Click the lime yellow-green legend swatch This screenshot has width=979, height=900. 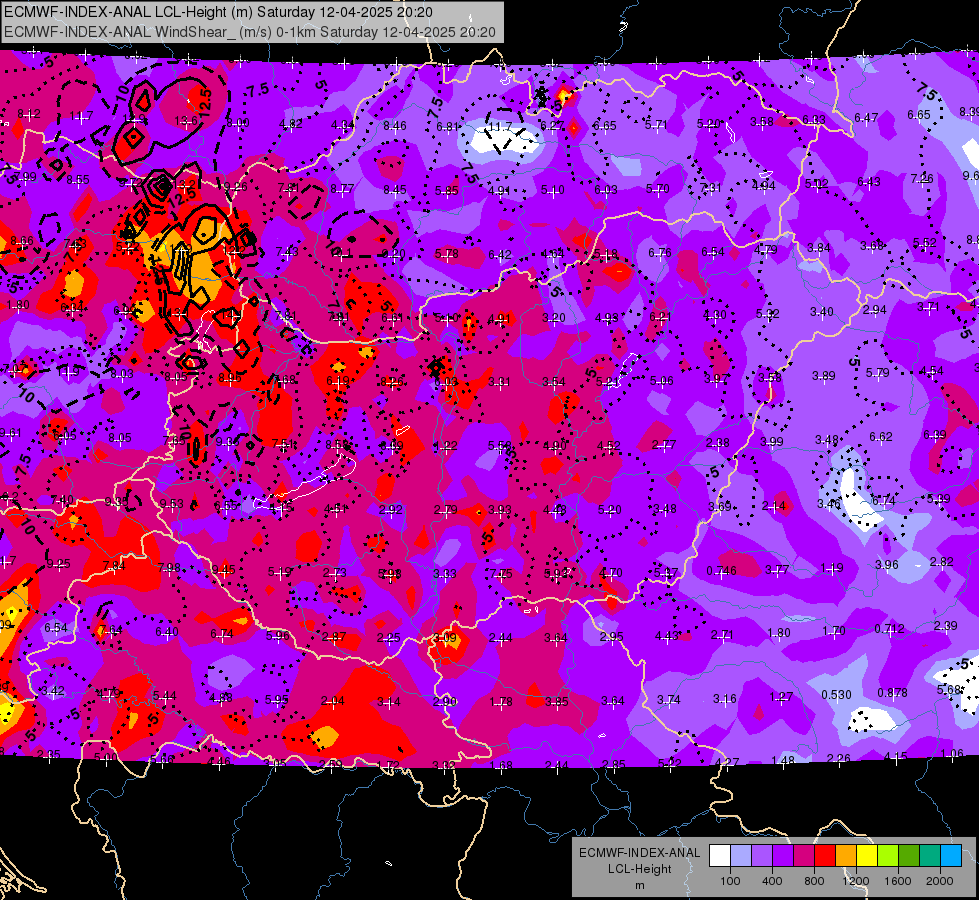coord(888,855)
